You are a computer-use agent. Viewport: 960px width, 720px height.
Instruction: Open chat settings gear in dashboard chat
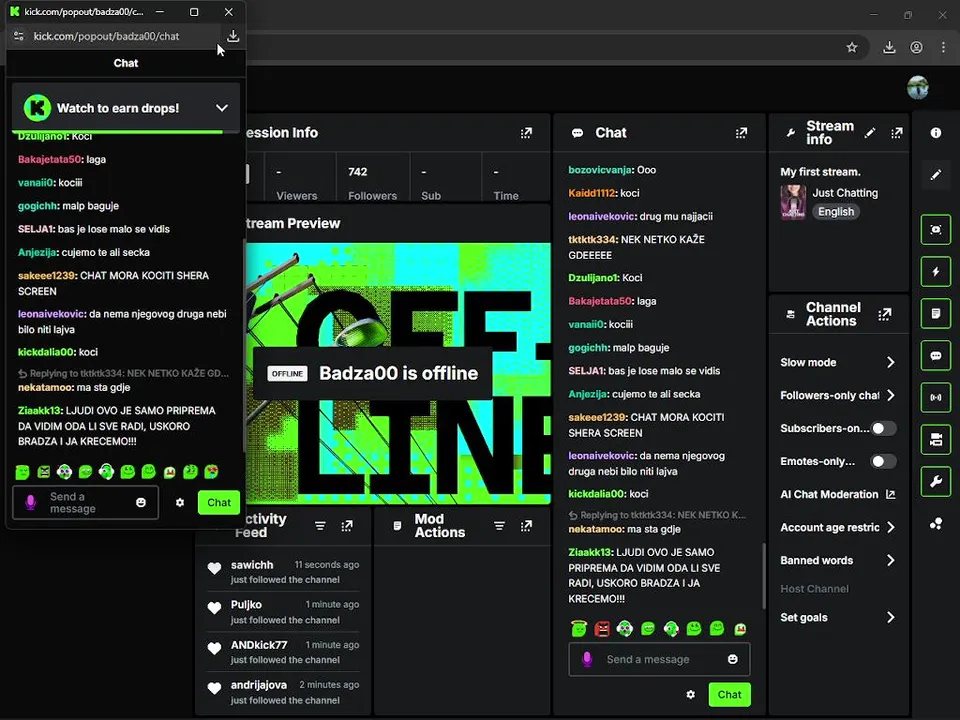coord(691,695)
